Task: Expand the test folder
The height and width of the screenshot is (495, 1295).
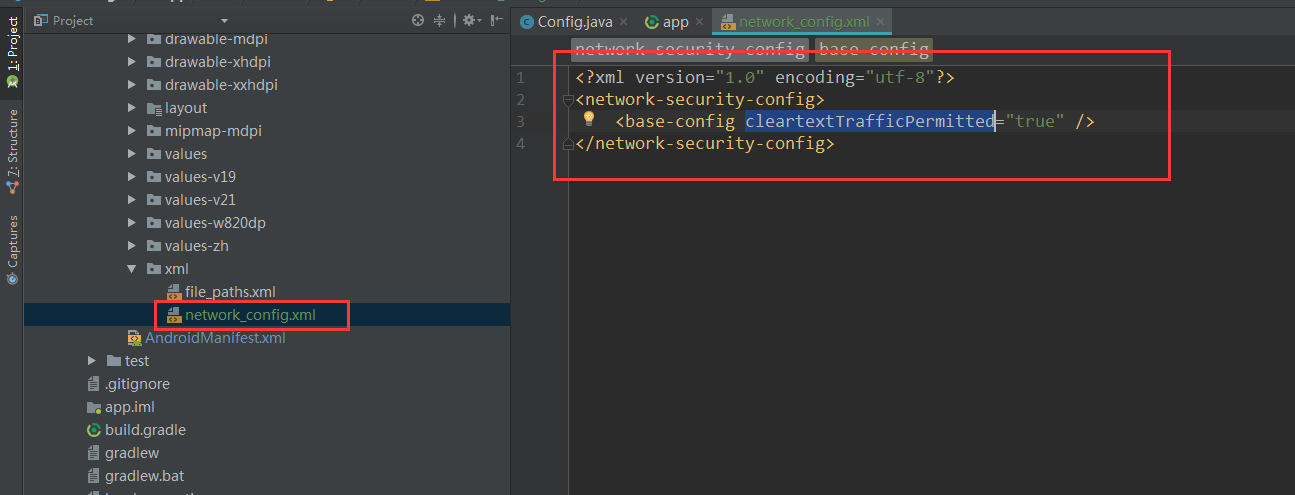Action: 92,361
